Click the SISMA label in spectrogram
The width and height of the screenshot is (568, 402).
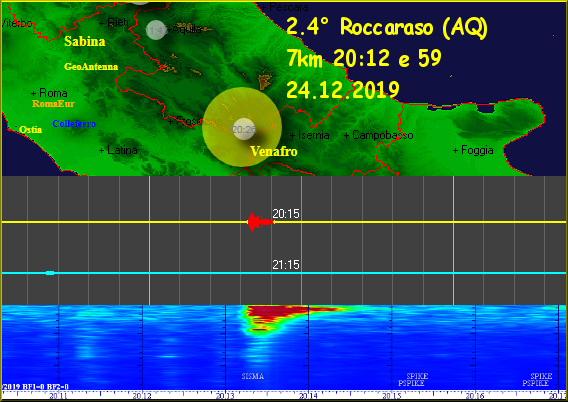(252, 376)
